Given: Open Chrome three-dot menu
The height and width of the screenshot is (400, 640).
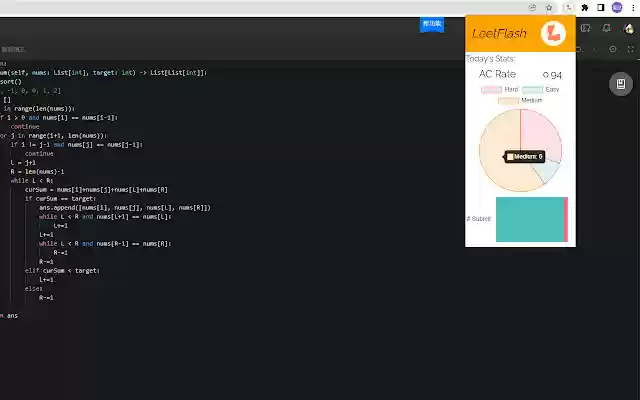Looking at the screenshot, I should 633,7.
